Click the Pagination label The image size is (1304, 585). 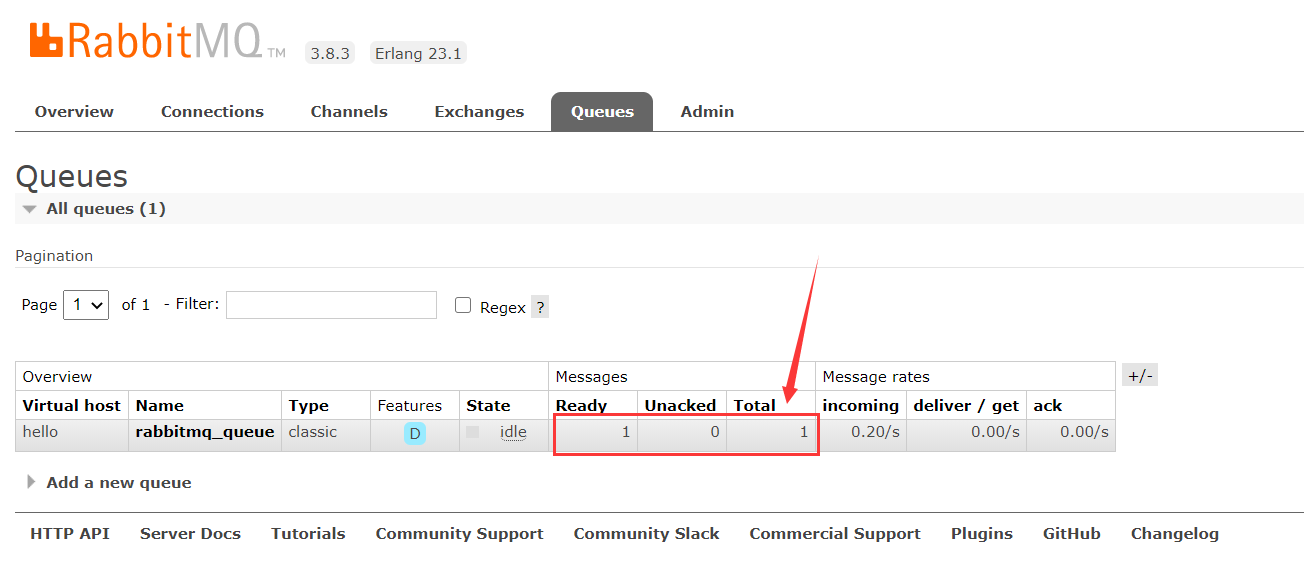pyautogui.click(x=54, y=256)
